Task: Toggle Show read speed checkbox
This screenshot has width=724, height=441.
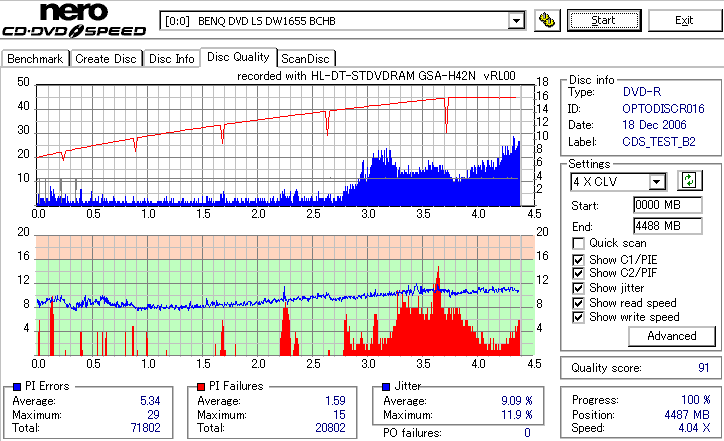Action: (578, 303)
